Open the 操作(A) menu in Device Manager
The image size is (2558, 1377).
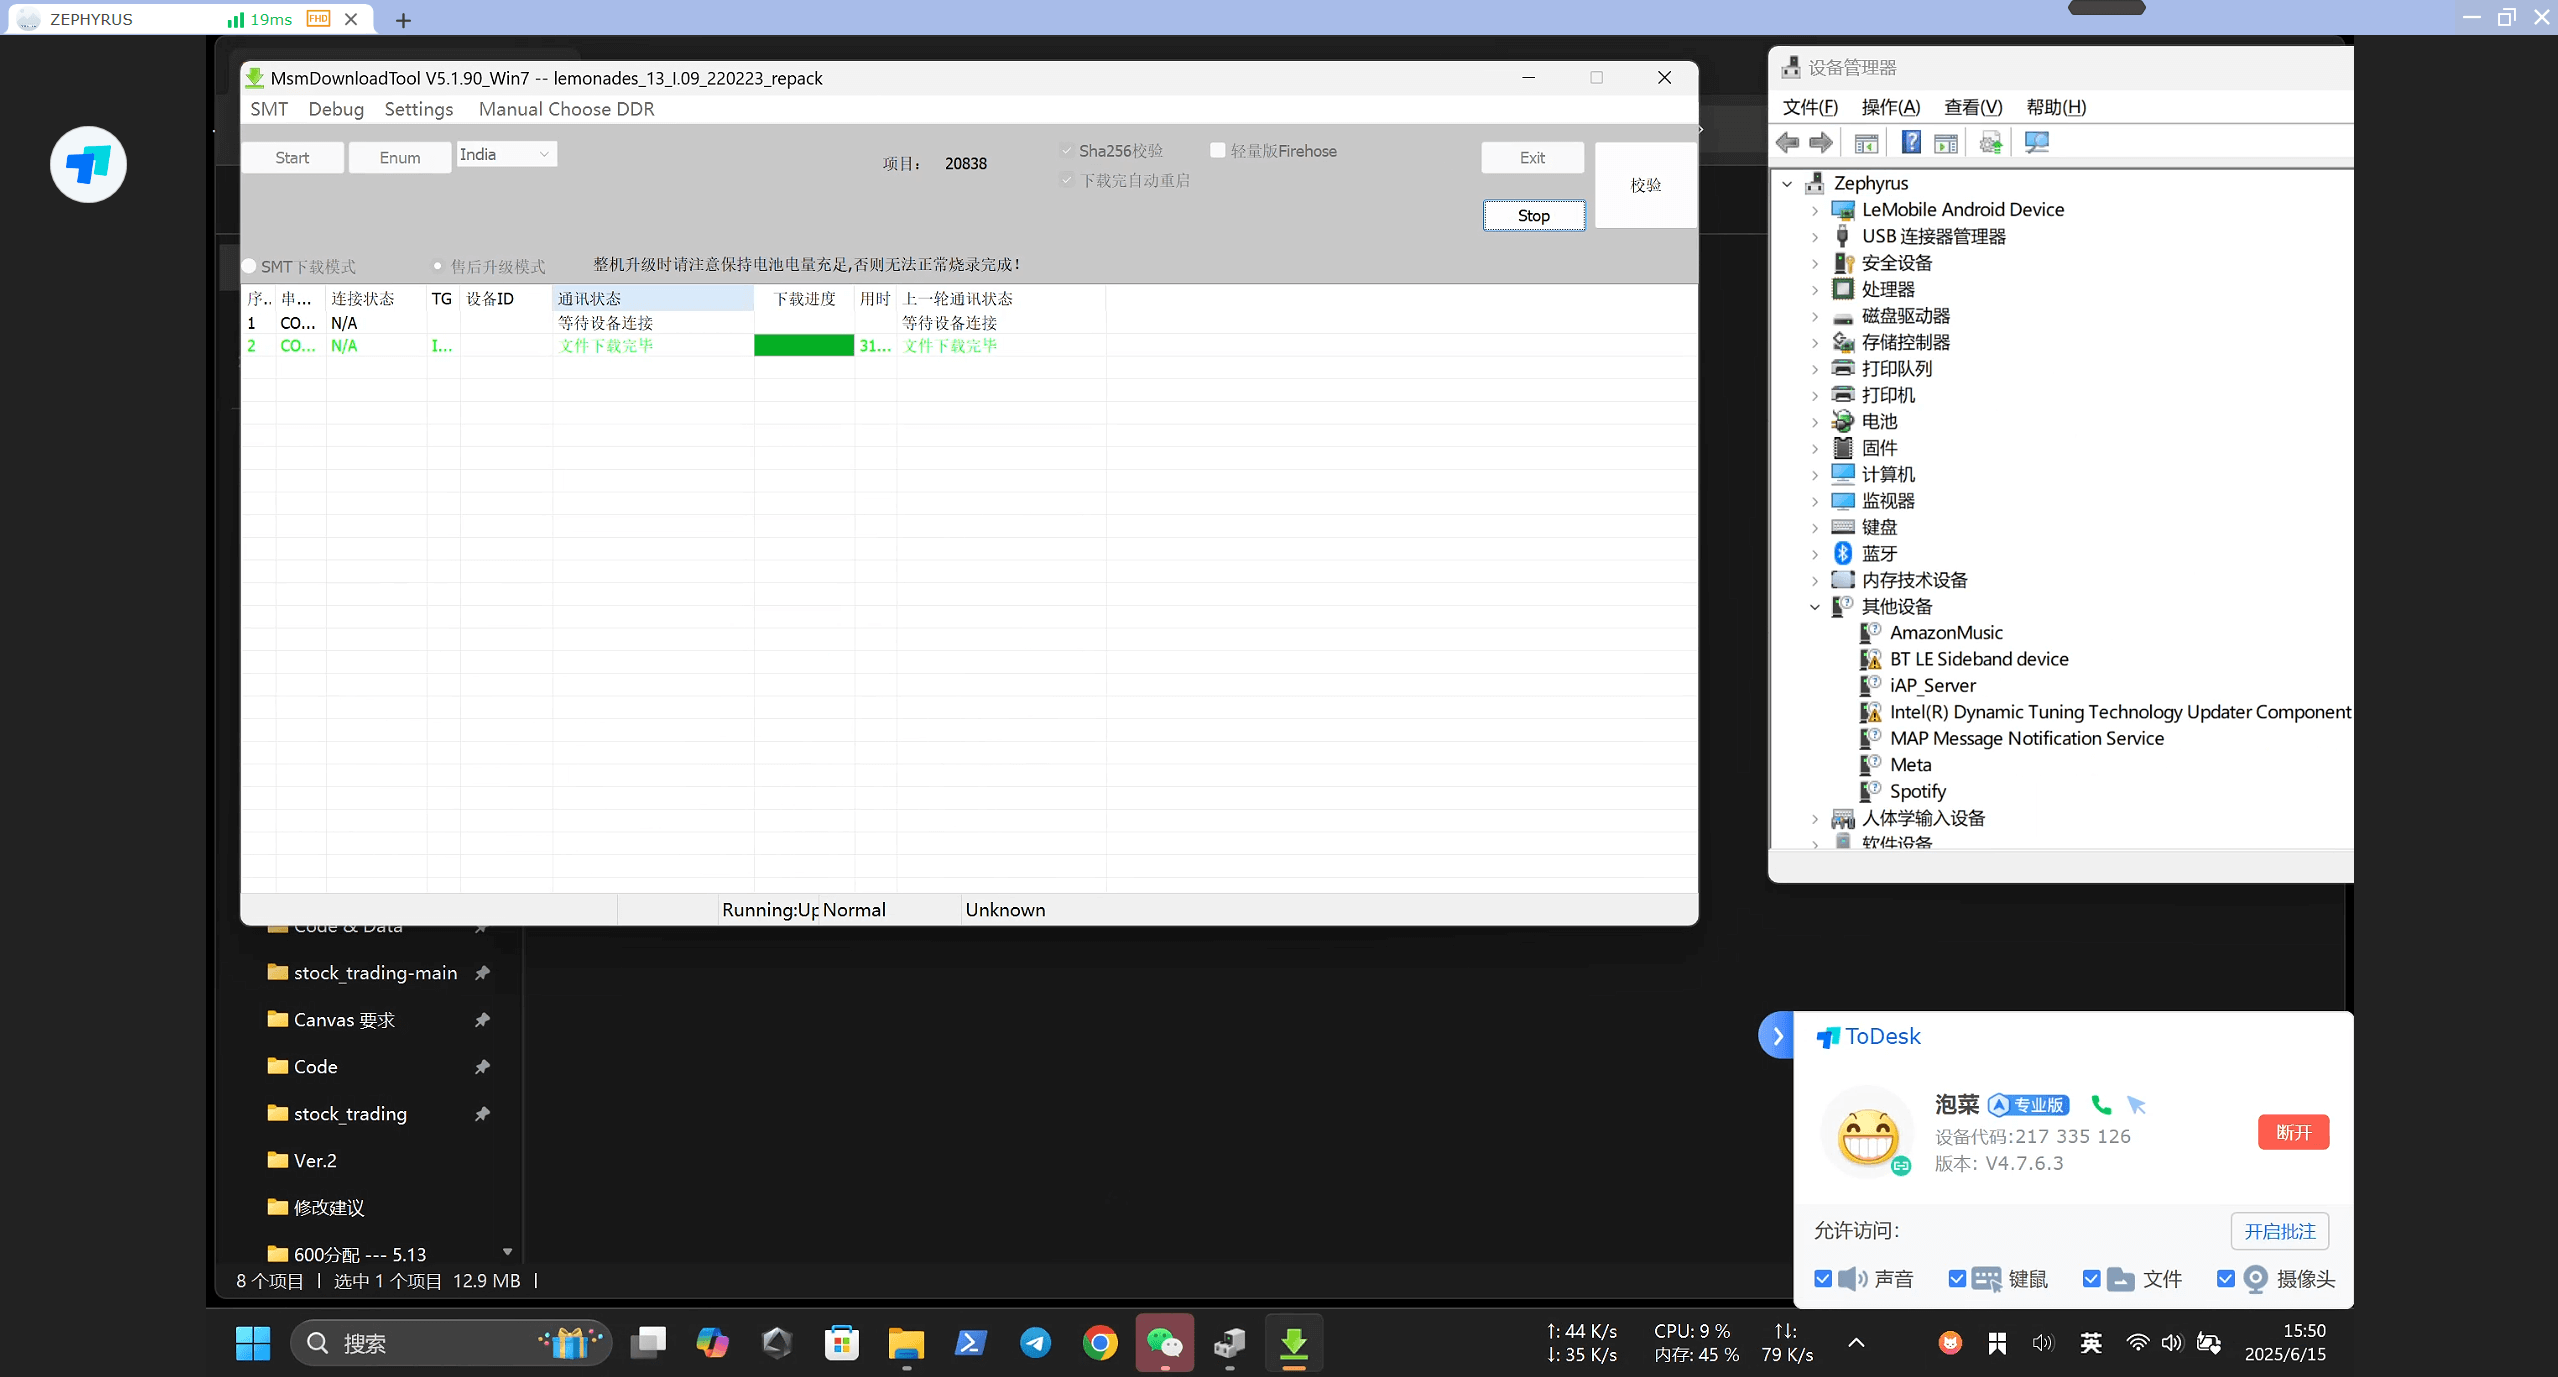point(1889,107)
